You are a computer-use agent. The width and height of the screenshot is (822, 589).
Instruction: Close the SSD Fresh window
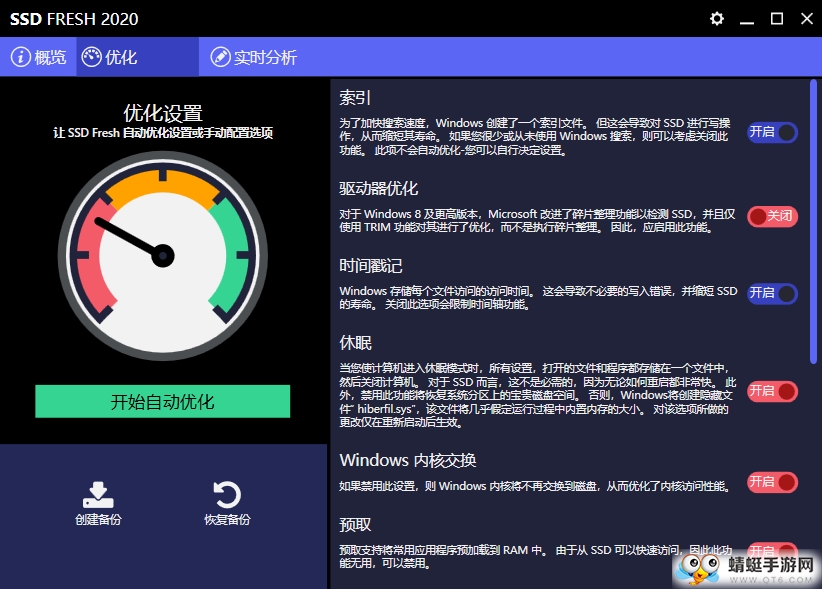pos(807,19)
